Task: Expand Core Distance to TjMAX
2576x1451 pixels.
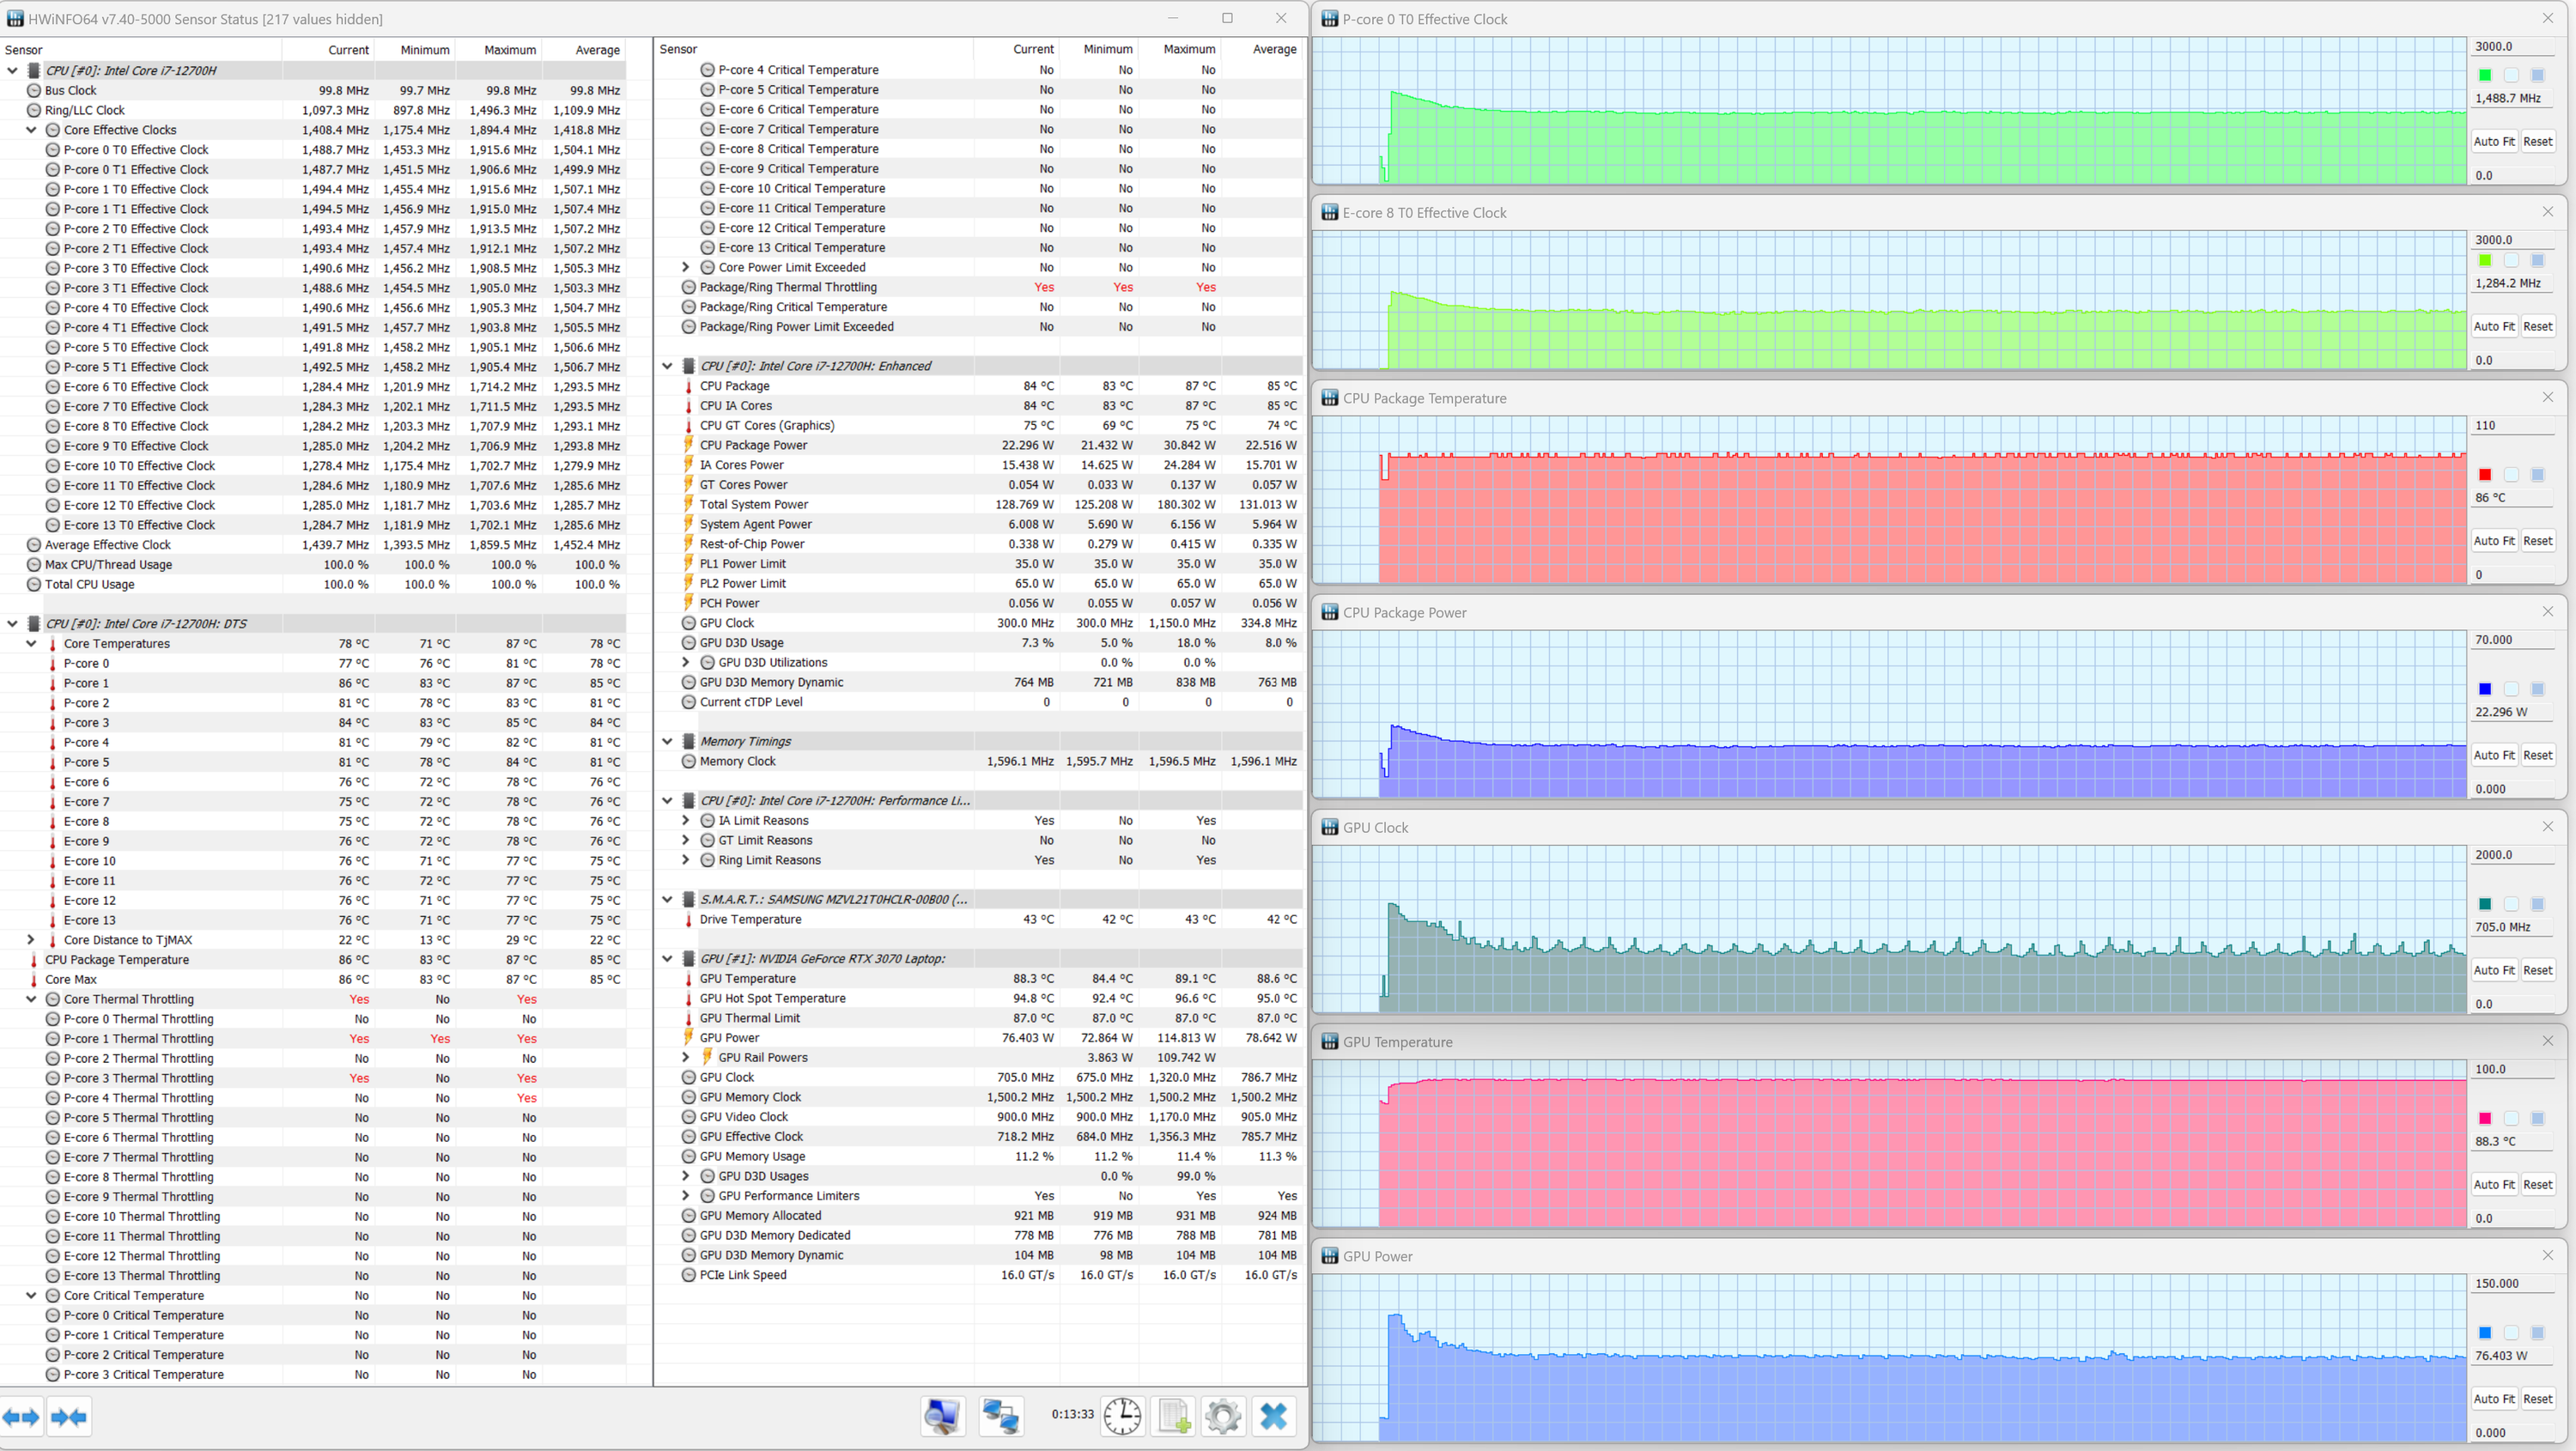Action: coord(31,940)
